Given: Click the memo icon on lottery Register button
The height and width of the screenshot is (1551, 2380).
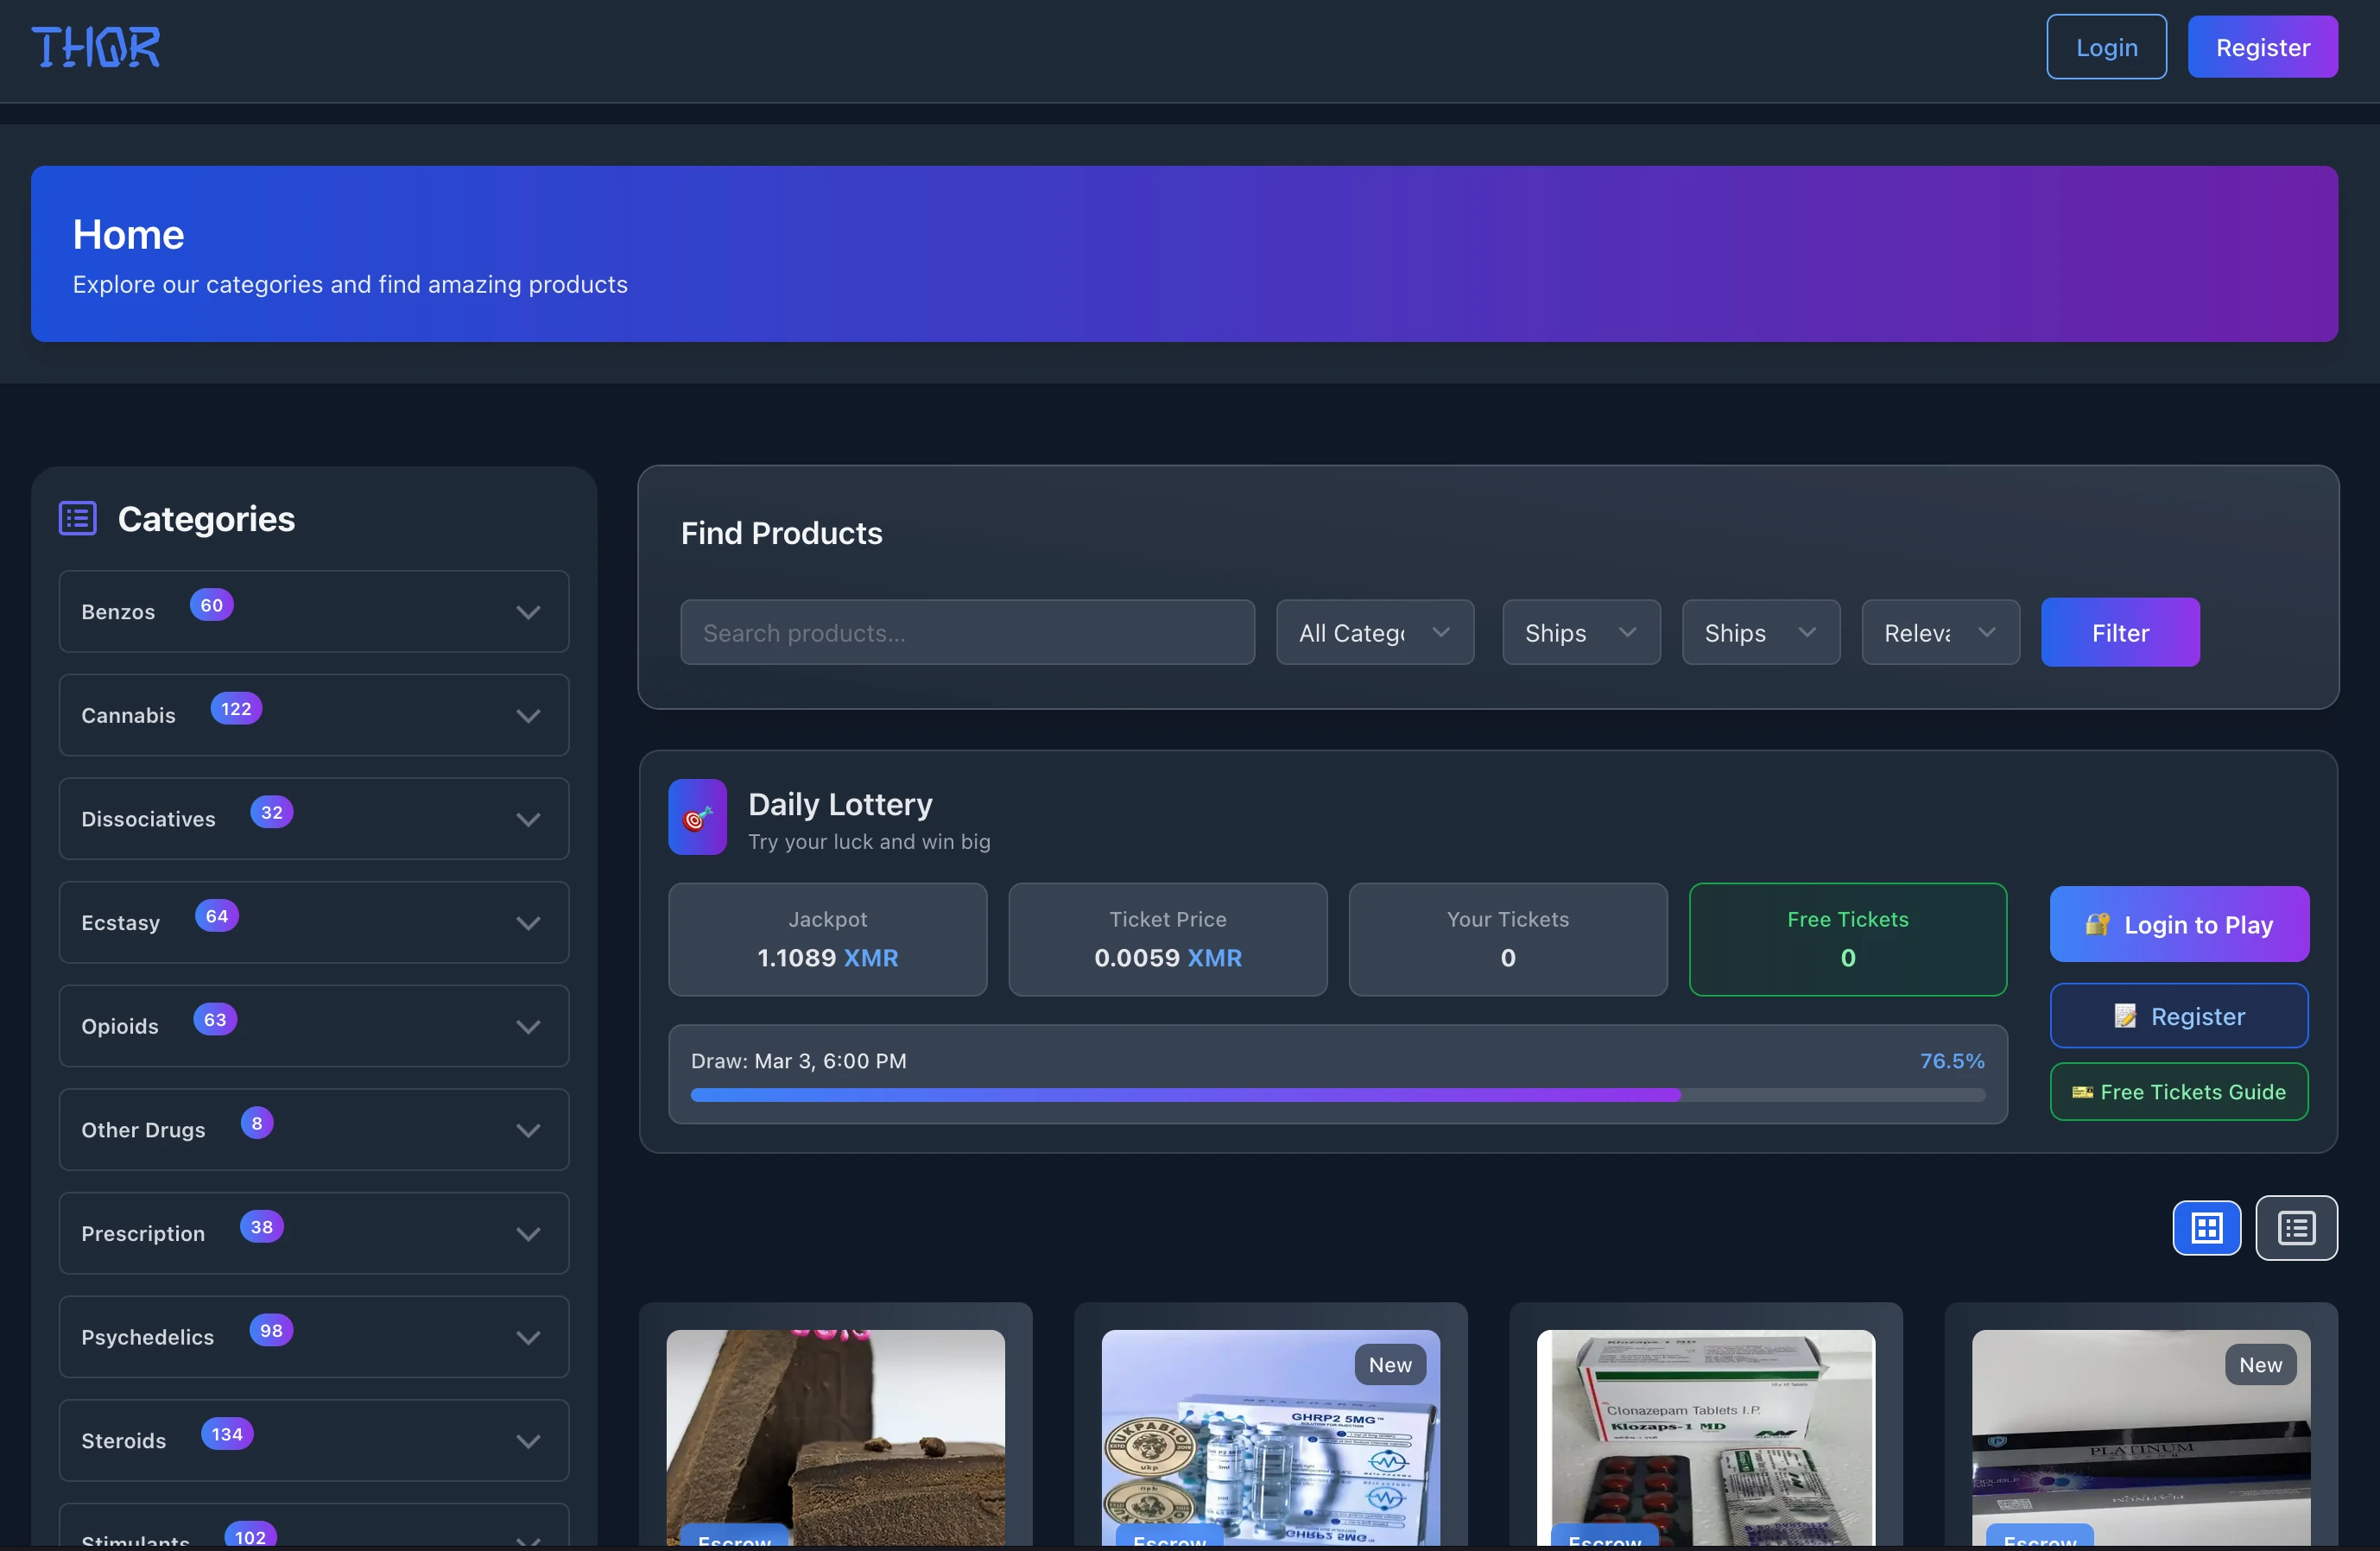Looking at the screenshot, I should (x=2125, y=1016).
